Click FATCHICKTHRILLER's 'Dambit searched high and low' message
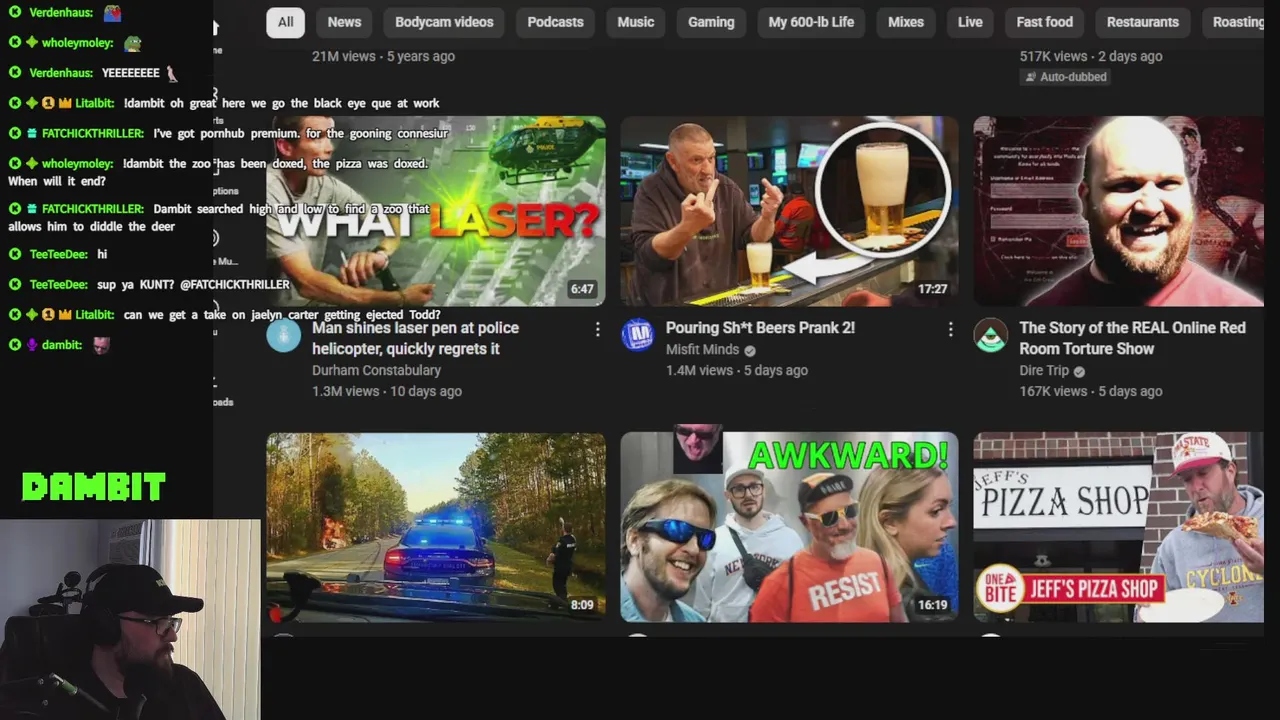1280x720 pixels. click(220, 218)
